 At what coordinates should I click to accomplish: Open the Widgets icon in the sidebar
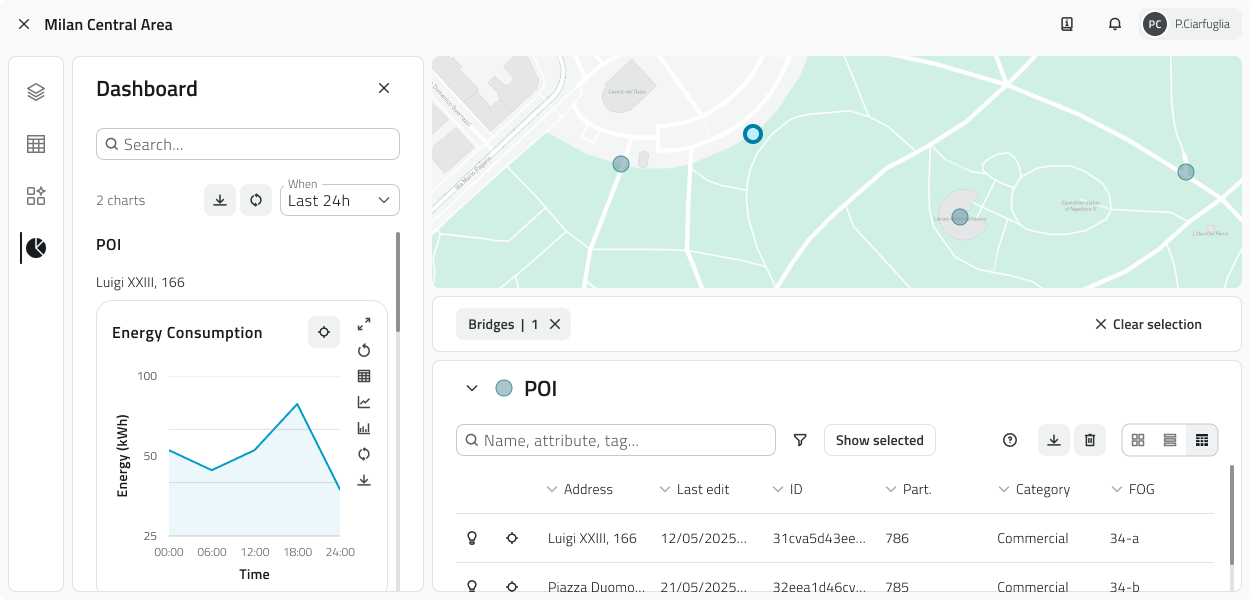[36, 195]
